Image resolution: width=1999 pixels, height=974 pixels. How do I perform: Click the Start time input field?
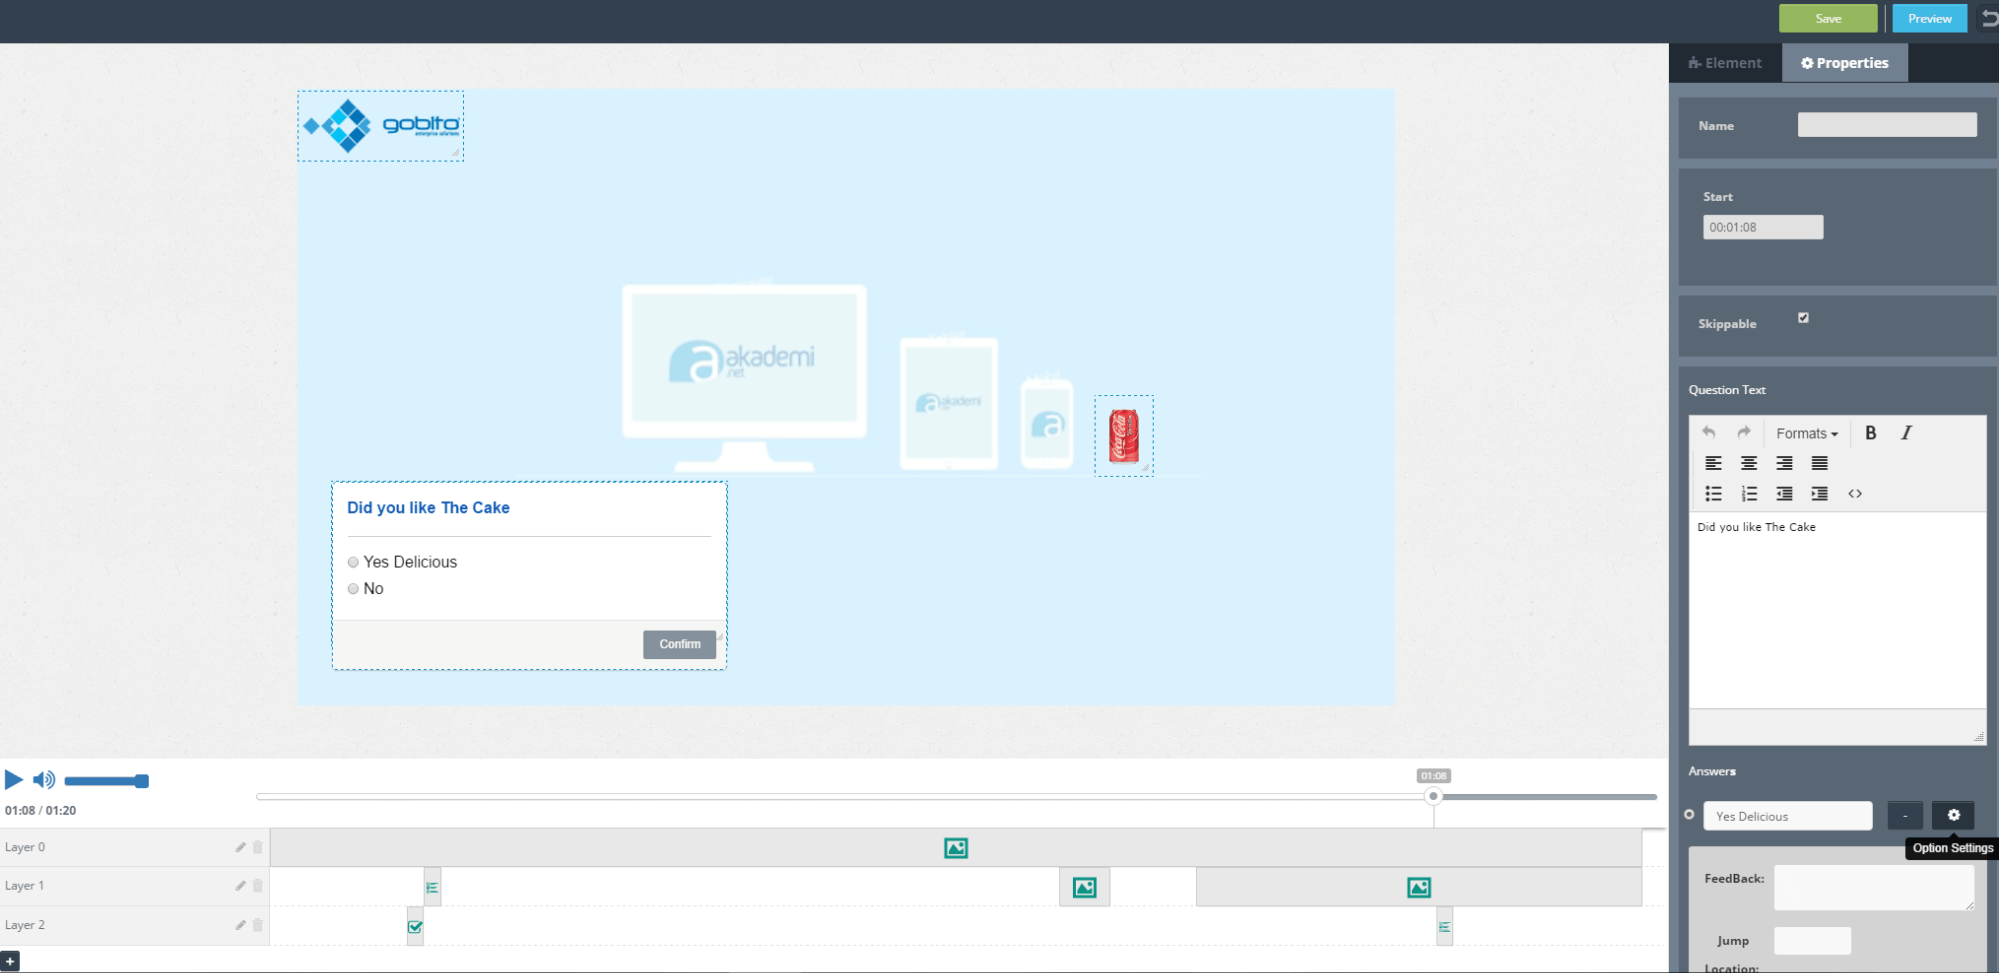[1762, 227]
